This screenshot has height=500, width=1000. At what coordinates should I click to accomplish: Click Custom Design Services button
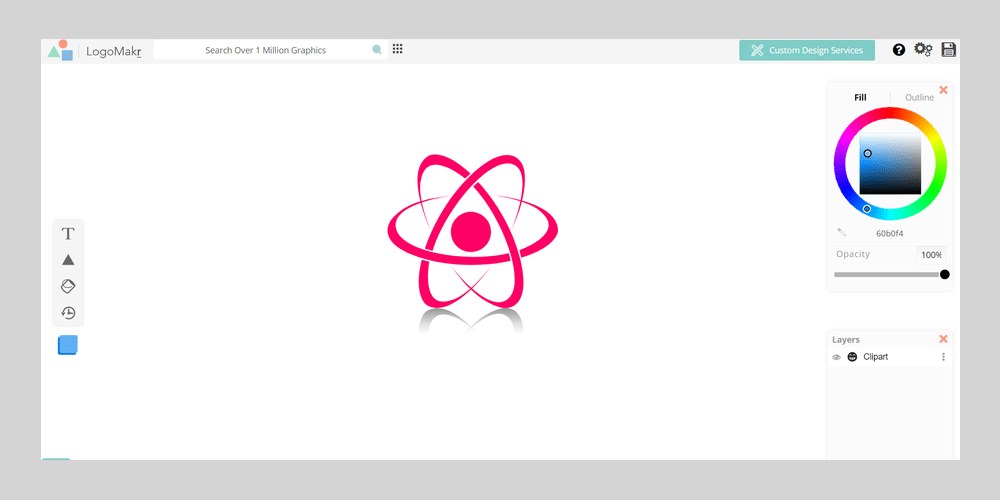click(807, 50)
